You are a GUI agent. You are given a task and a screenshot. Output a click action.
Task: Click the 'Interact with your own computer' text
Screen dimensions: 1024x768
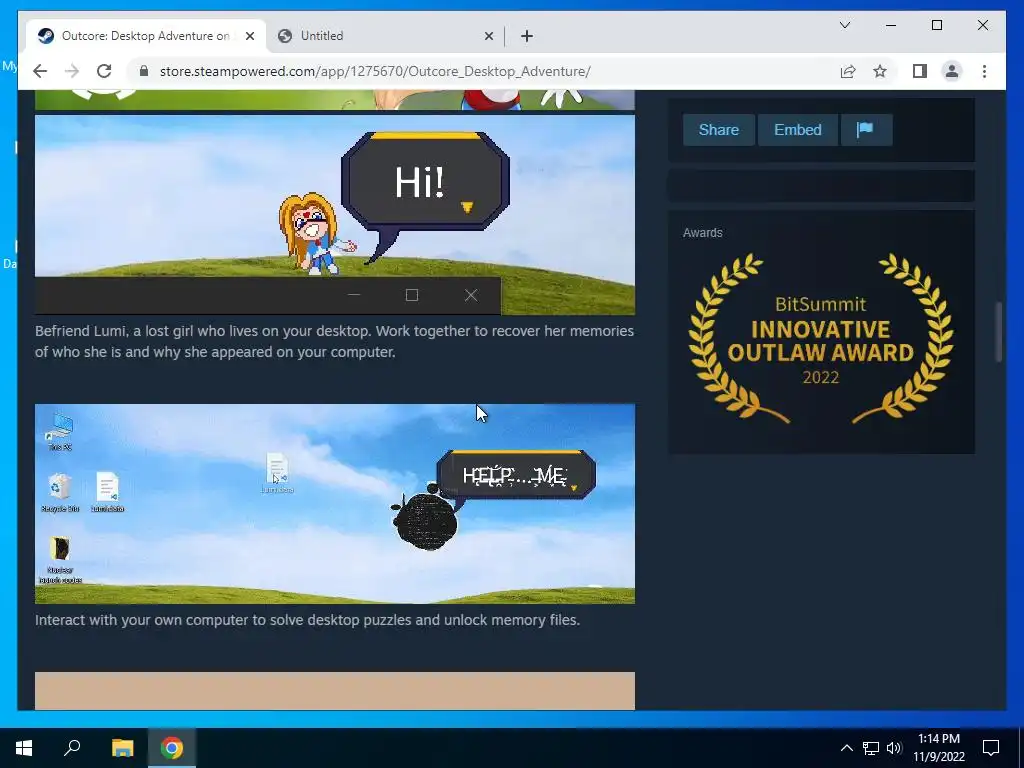click(x=308, y=620)
